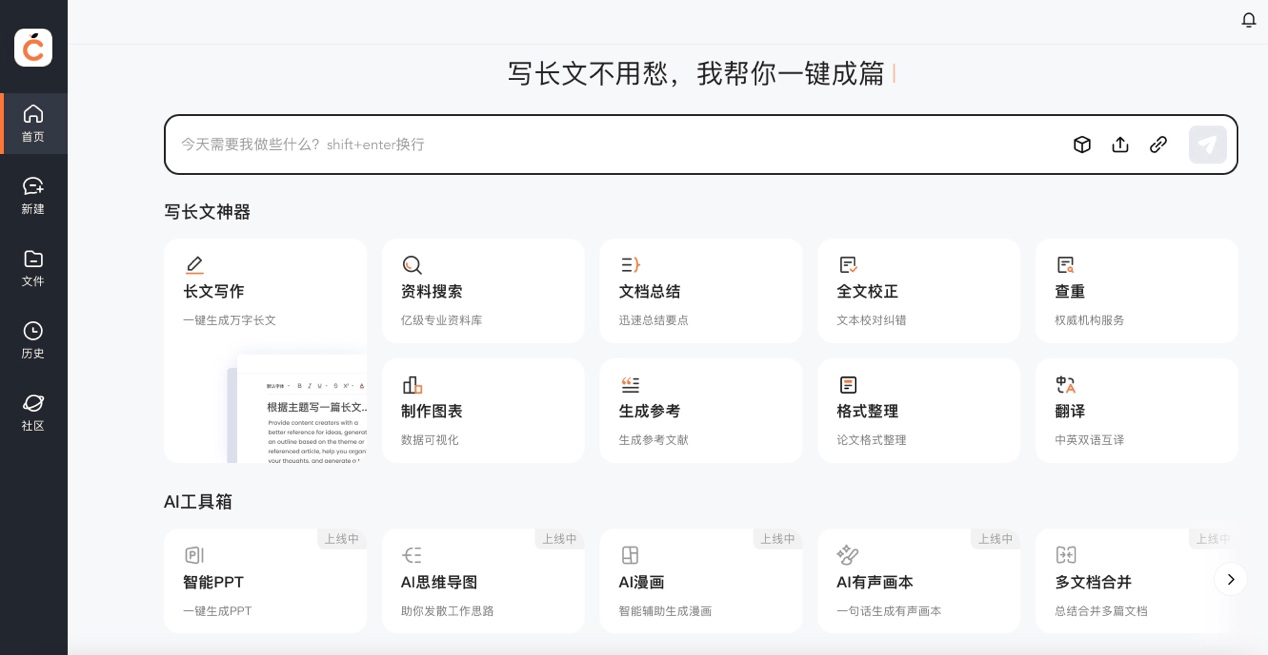Click the 格式整理 icon

coord(848,385)
